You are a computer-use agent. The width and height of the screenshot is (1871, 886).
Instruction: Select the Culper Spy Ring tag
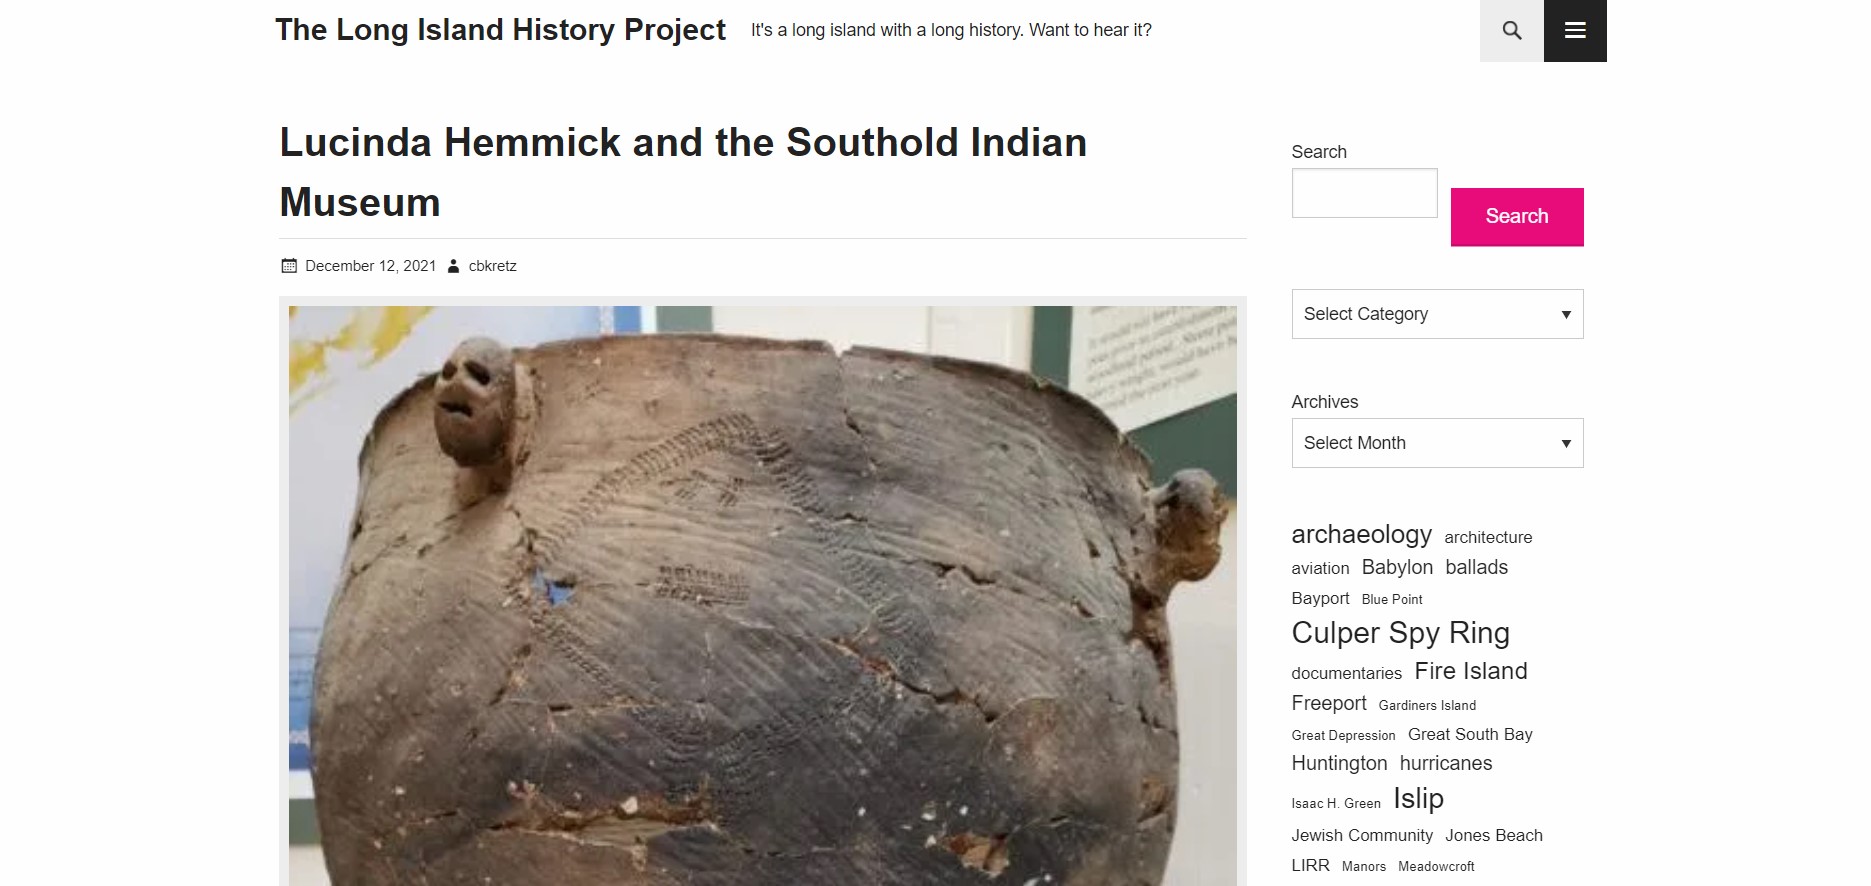click(1400, 633)
